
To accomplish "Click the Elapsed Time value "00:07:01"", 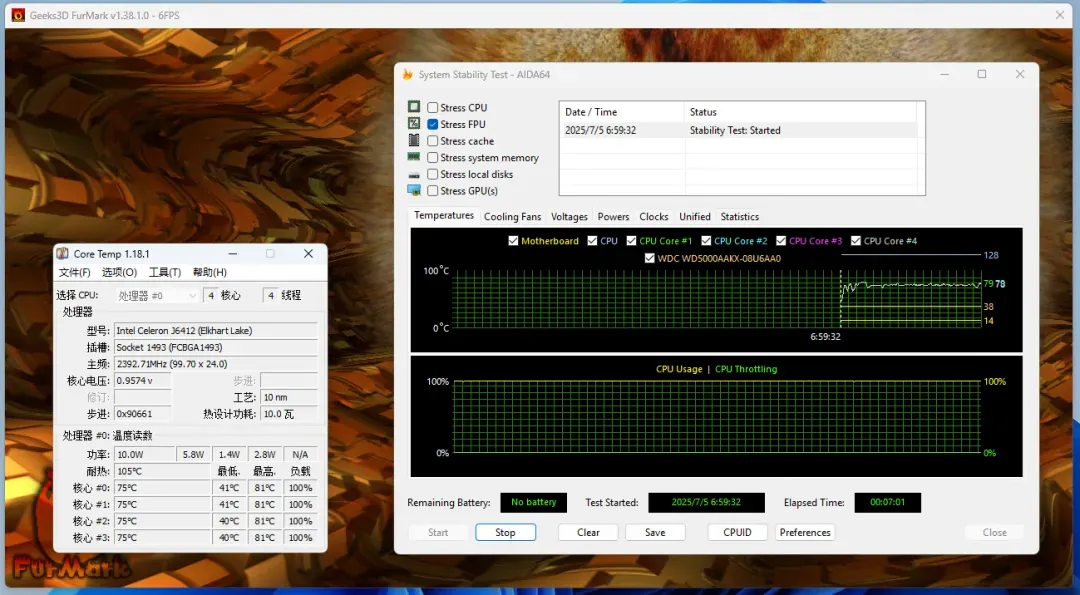I will tap(888, 503).
